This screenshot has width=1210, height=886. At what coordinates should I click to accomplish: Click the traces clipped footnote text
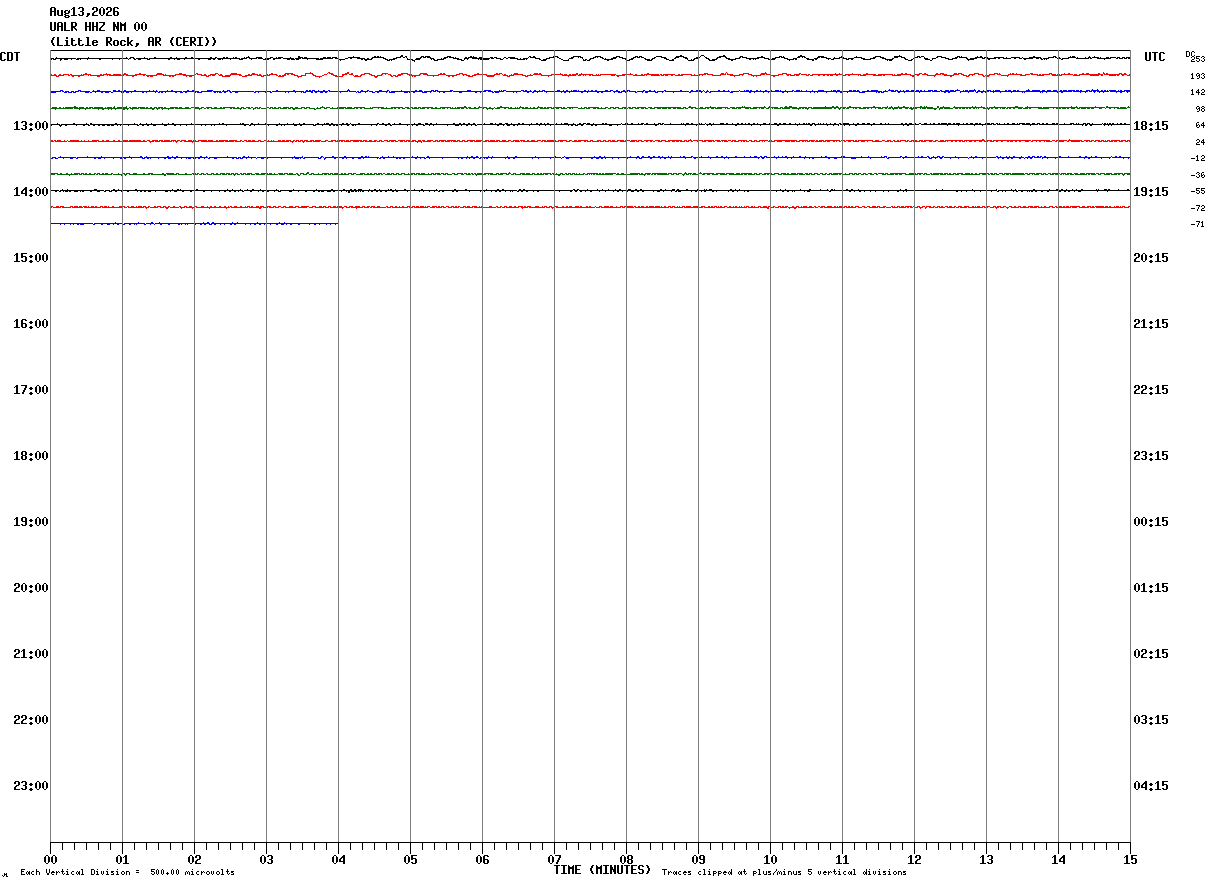pyautogui.click(x=784, y=873)
